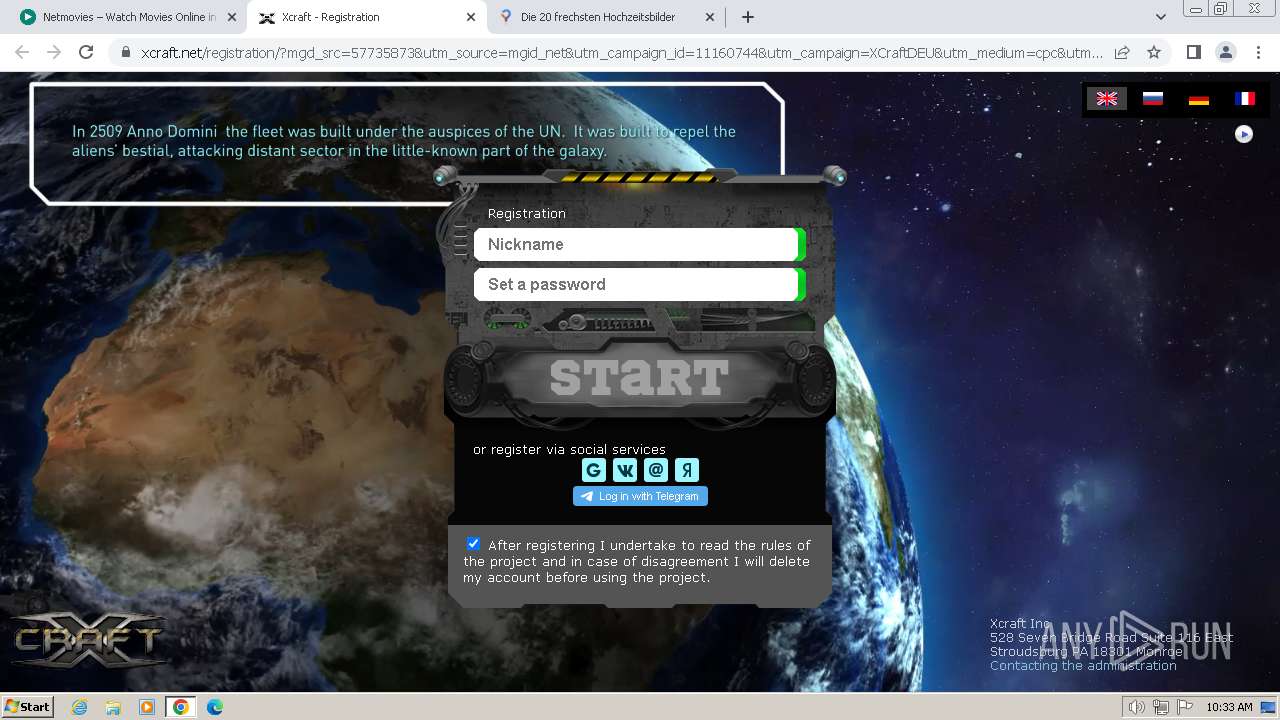The width and height of the screenshot is (1280, 720).
Task: Go back in browser
Action: click(22, 52)
